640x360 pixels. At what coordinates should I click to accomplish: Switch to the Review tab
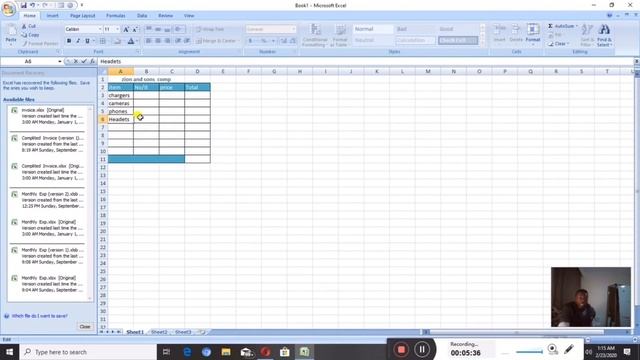click(x=165, y=16)
